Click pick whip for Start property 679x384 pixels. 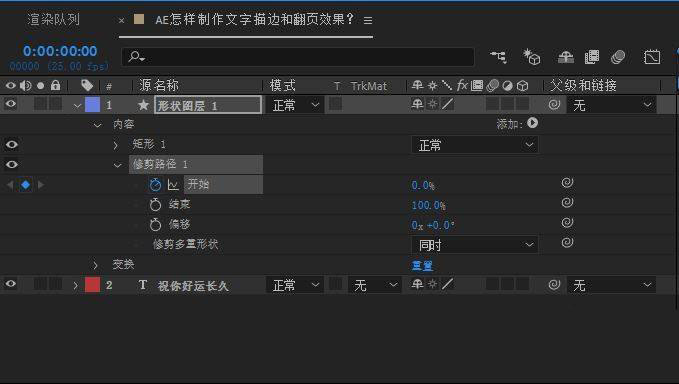(567, 183)
